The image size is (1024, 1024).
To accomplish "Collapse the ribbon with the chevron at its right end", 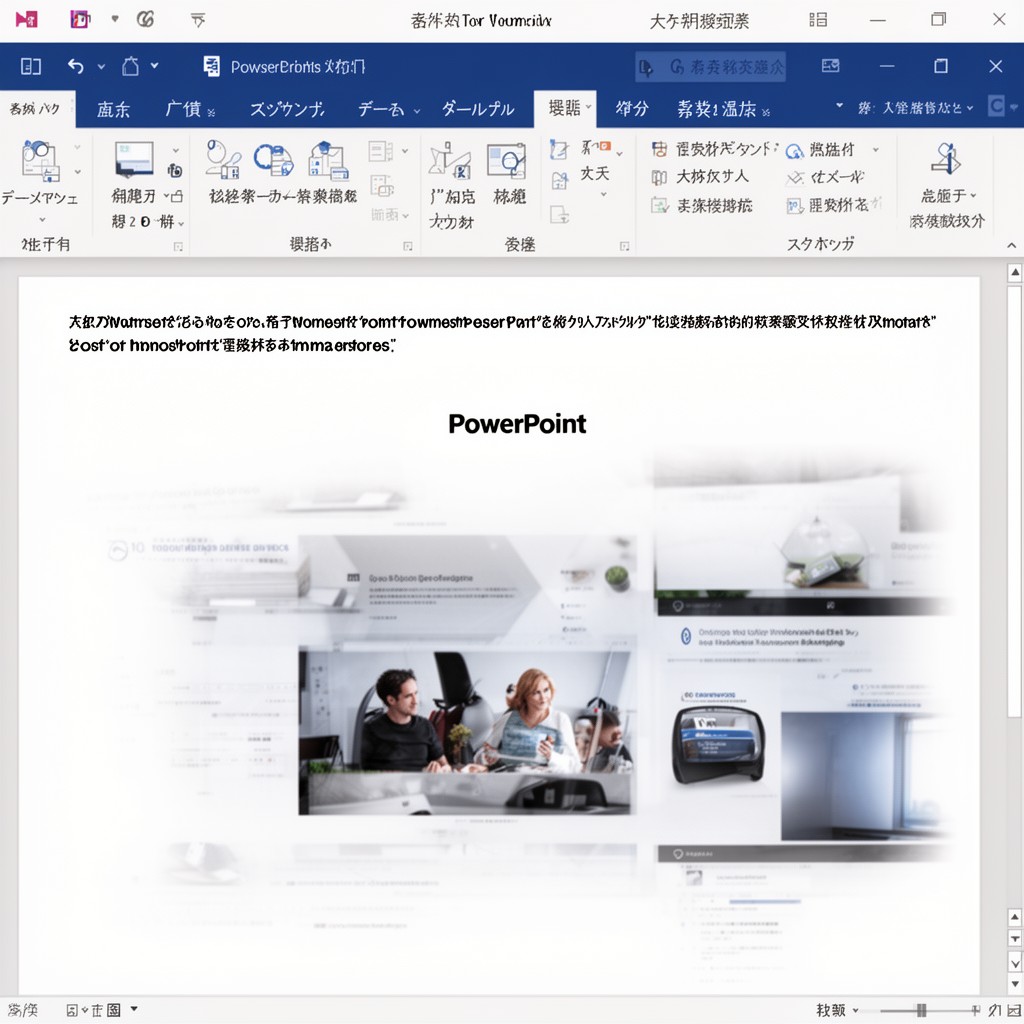I will tap(1012, 246).
